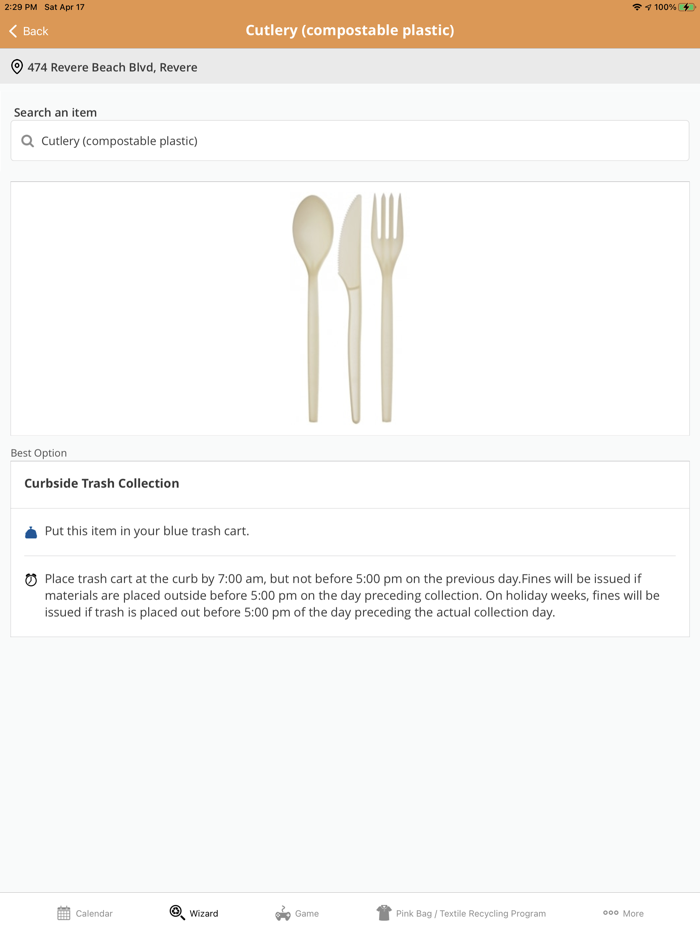
Task: Tap the Game controller icon
Action: tap(283, 913)
